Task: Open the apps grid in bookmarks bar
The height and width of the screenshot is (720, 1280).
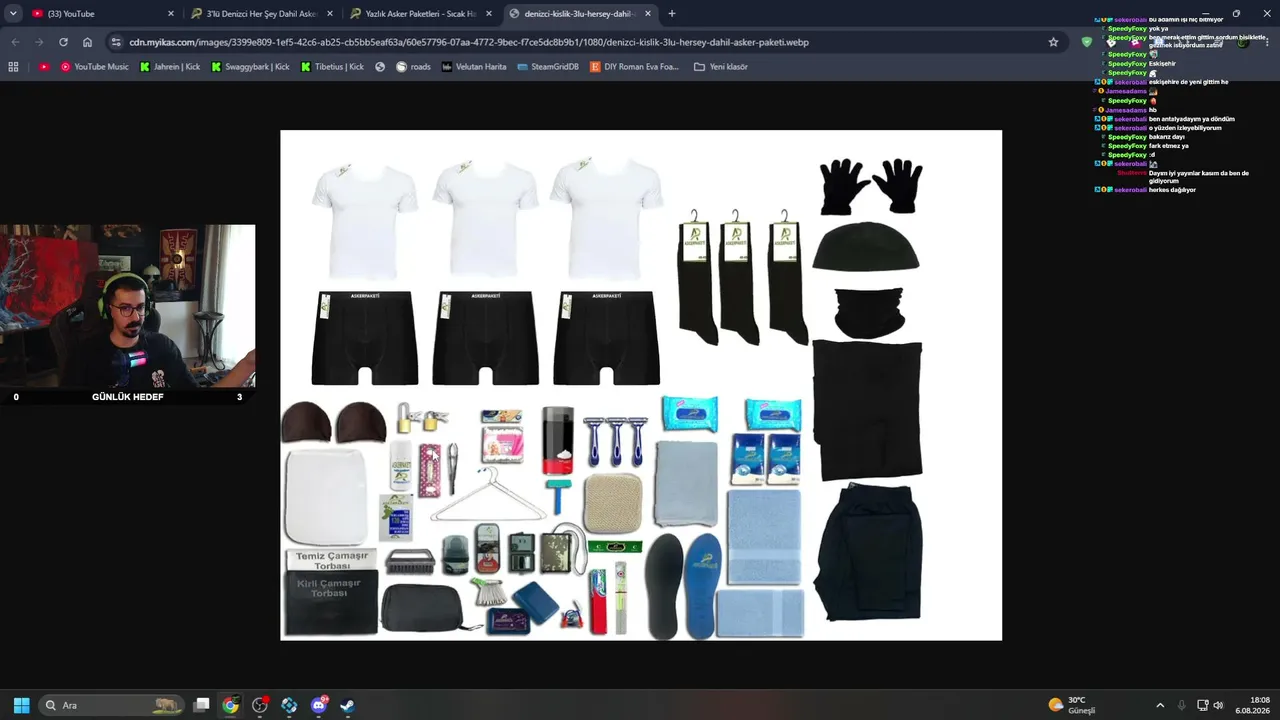Action: [x=13, y=67]
